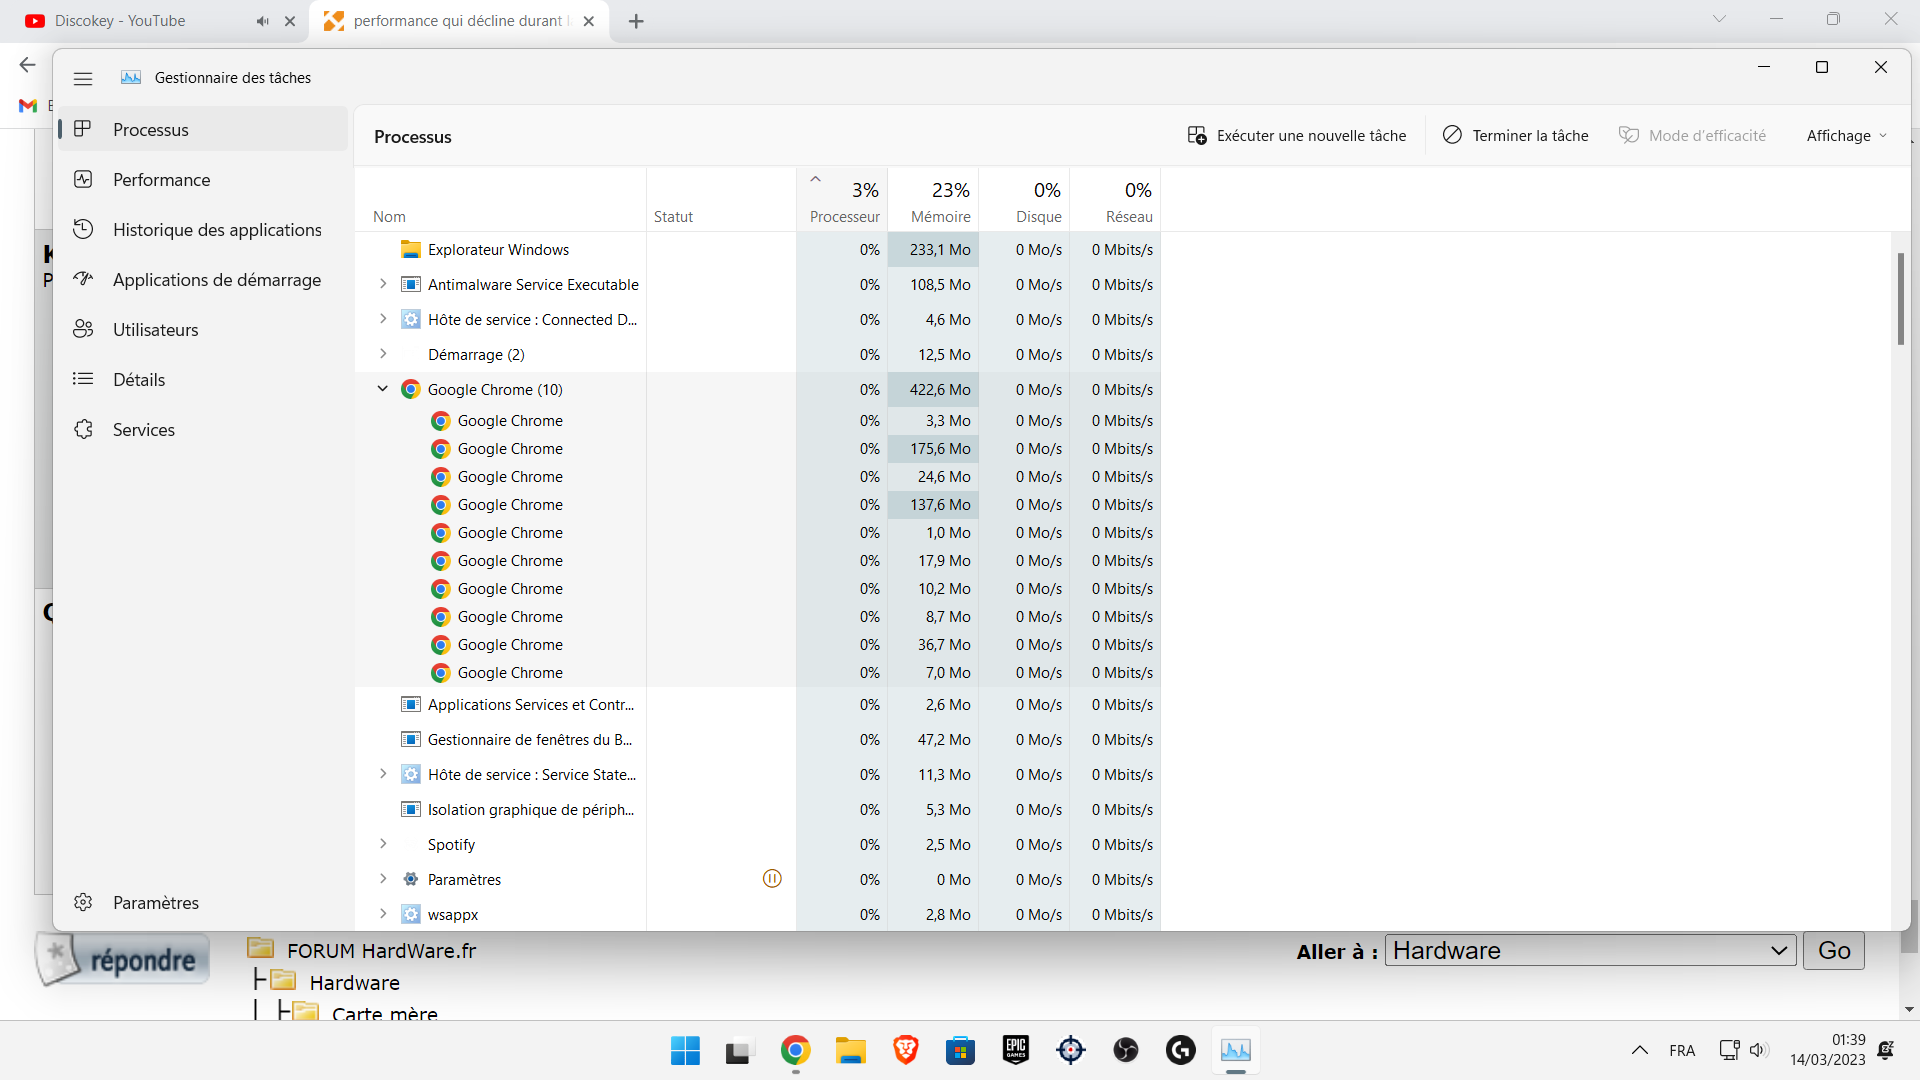This screenshot has height=1080, width=1920.
Task: Click Exécuter une nouvelle tâche
Action: [1296, 135]
